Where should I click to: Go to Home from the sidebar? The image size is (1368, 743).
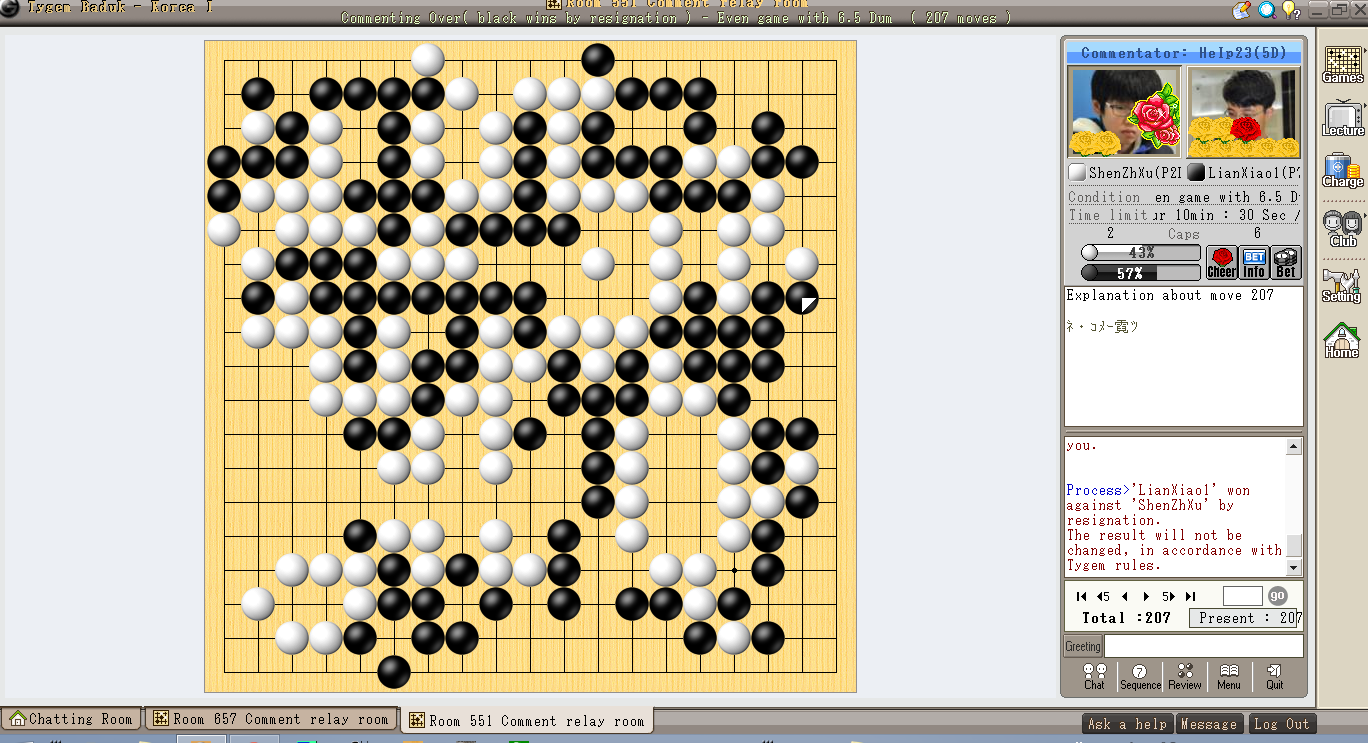[x=1342, y=340]
